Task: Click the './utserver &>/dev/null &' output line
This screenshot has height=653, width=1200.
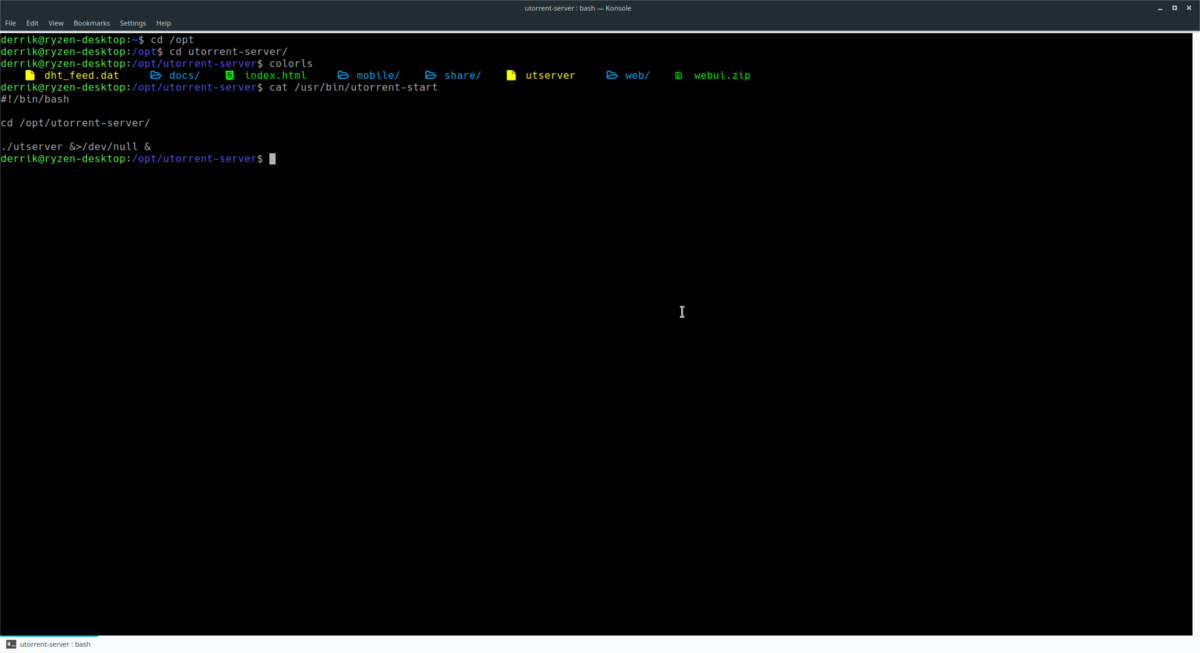Action: (x=76, y=146)
